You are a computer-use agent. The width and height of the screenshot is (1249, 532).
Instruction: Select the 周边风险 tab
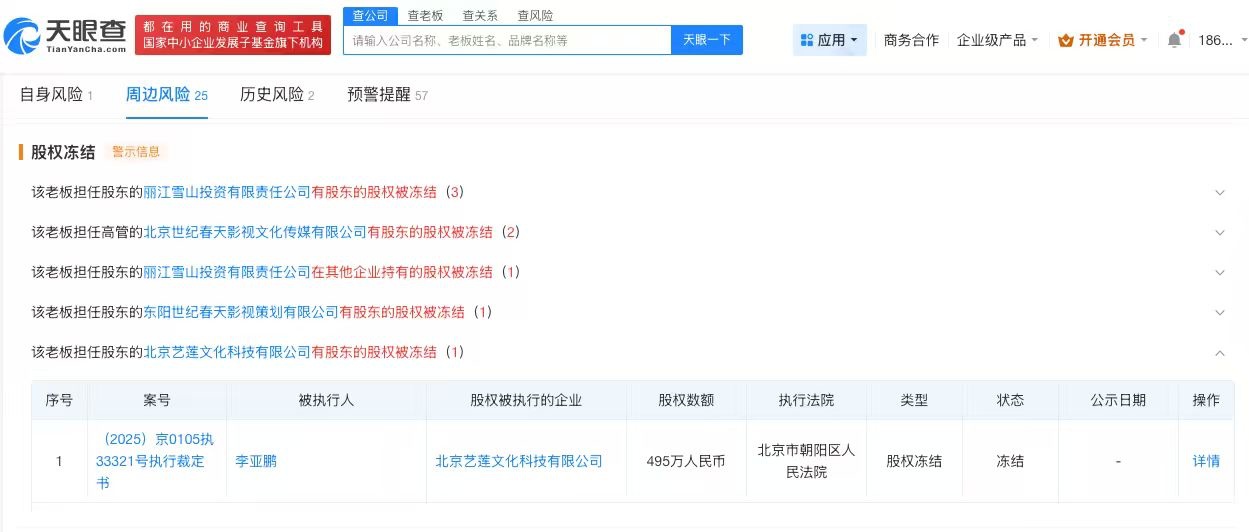tap(166, 95)
